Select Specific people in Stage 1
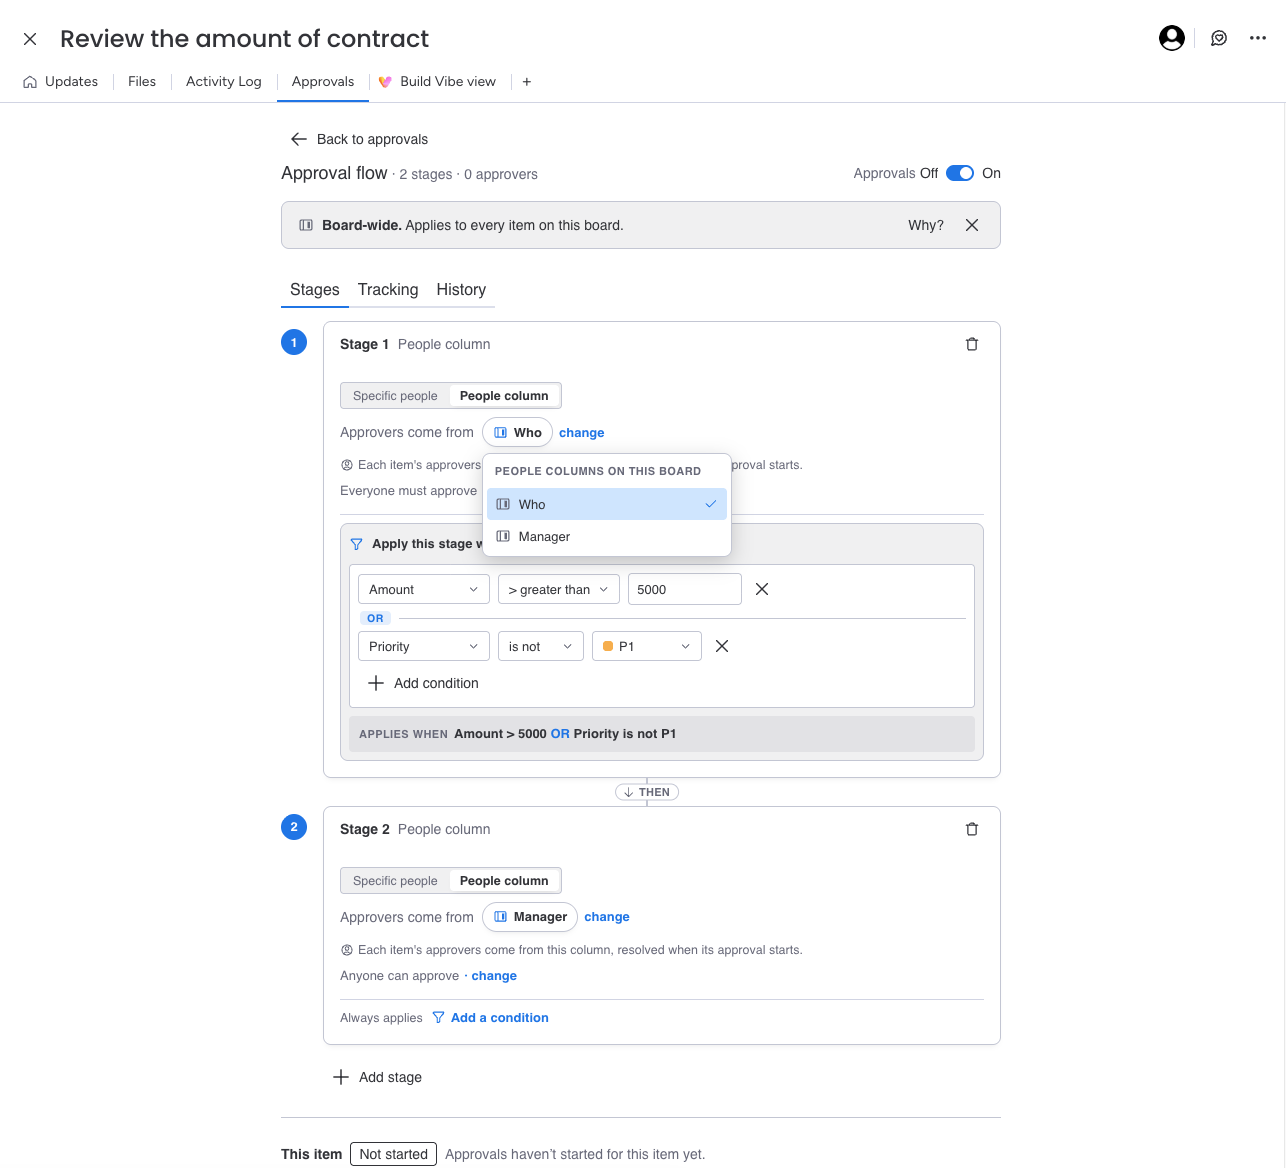 (395, 396)
